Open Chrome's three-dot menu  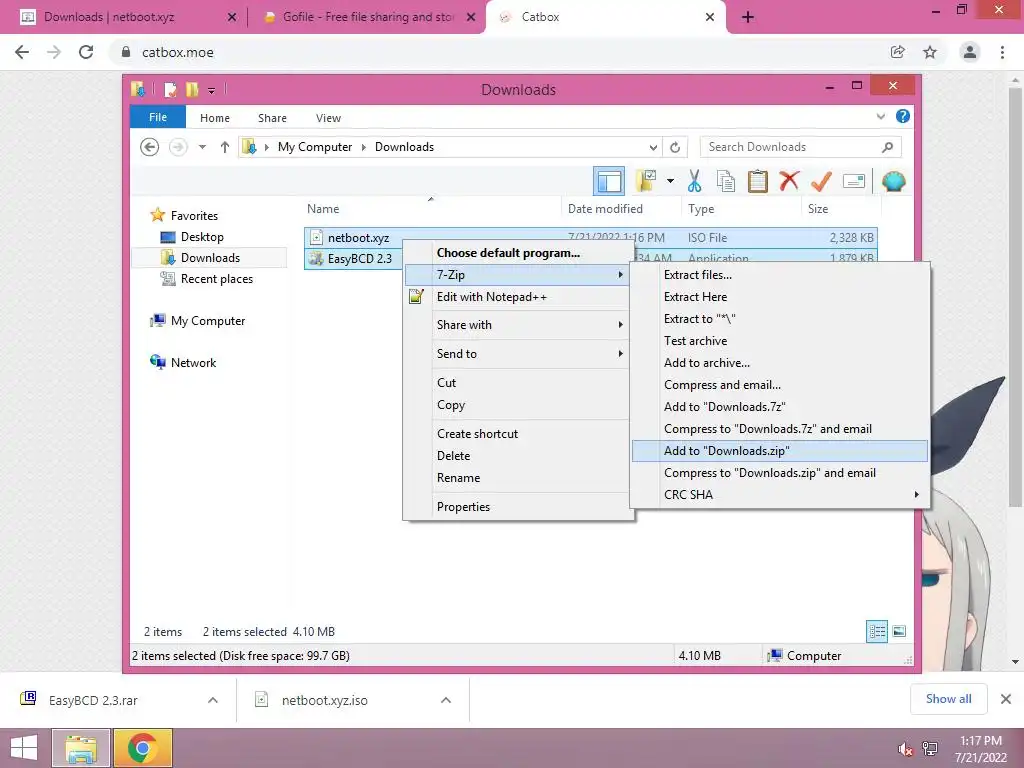[1002, 52]
